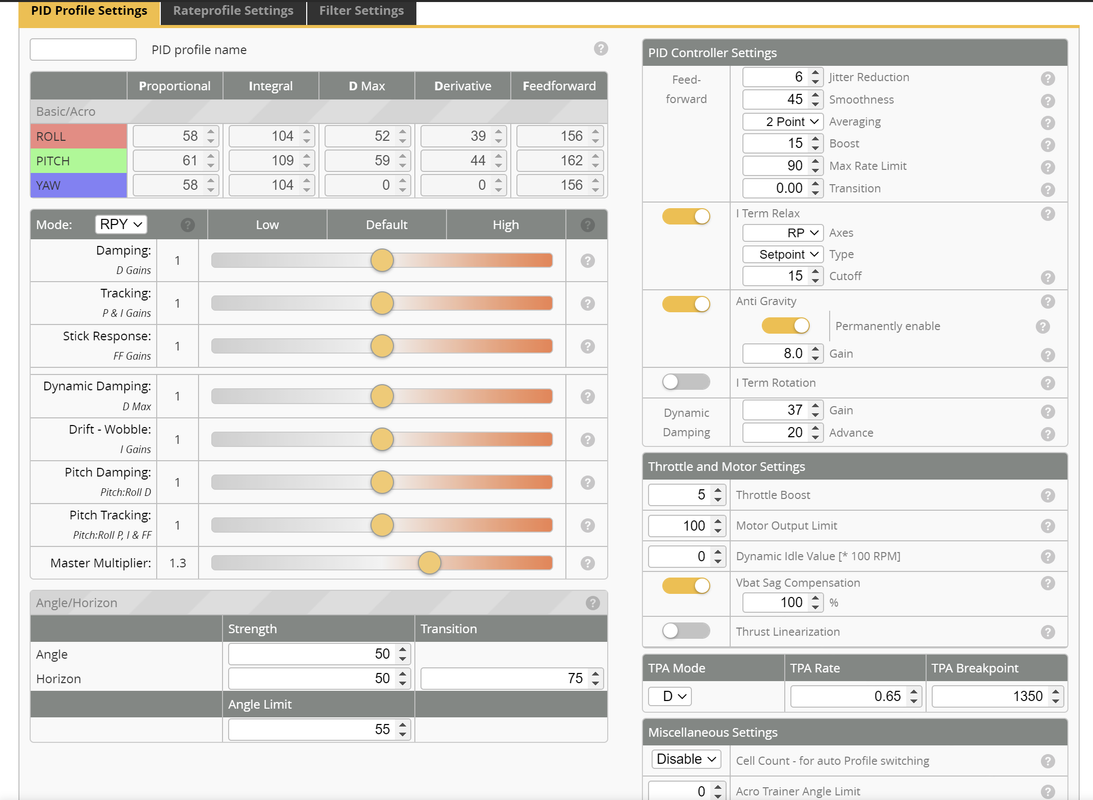Enable I Term Rotation switch
This screenshot has height=800, width=1093.
coord(686,381)
